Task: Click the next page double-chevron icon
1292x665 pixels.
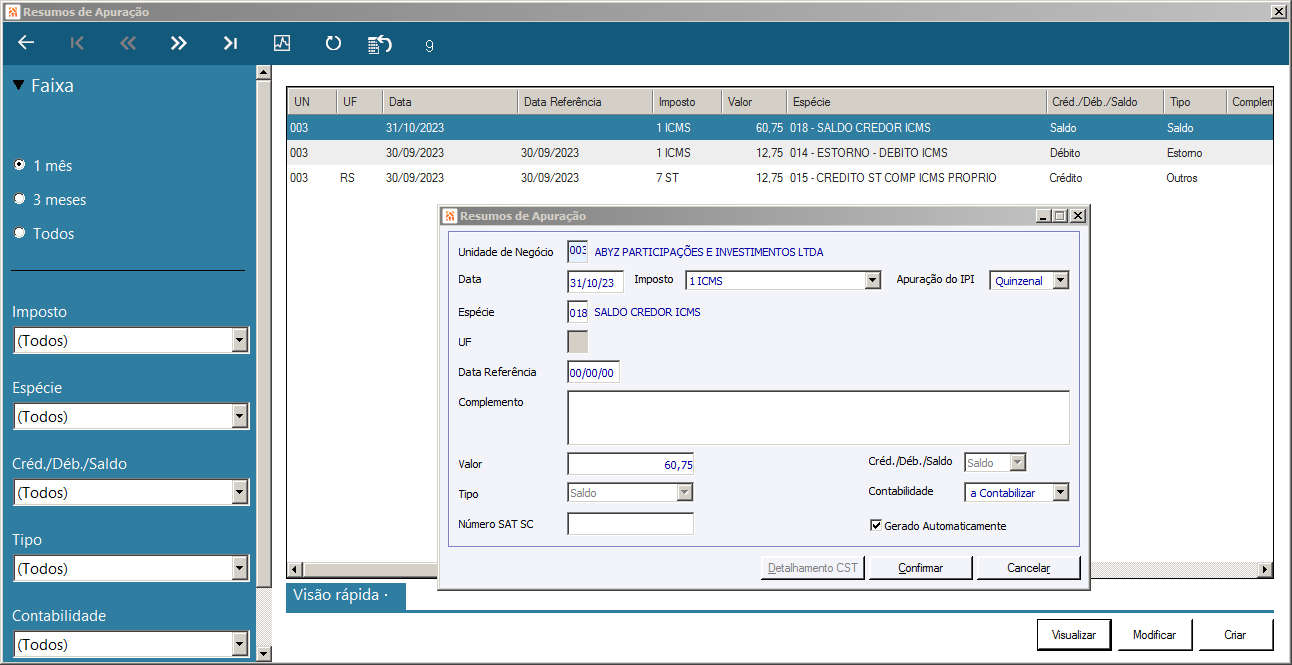Action: coord(179,43)
